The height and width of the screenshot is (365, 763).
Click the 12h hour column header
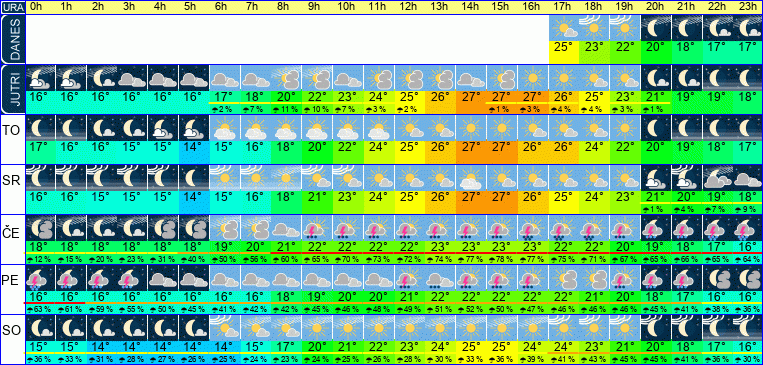[x=408, y=7]
